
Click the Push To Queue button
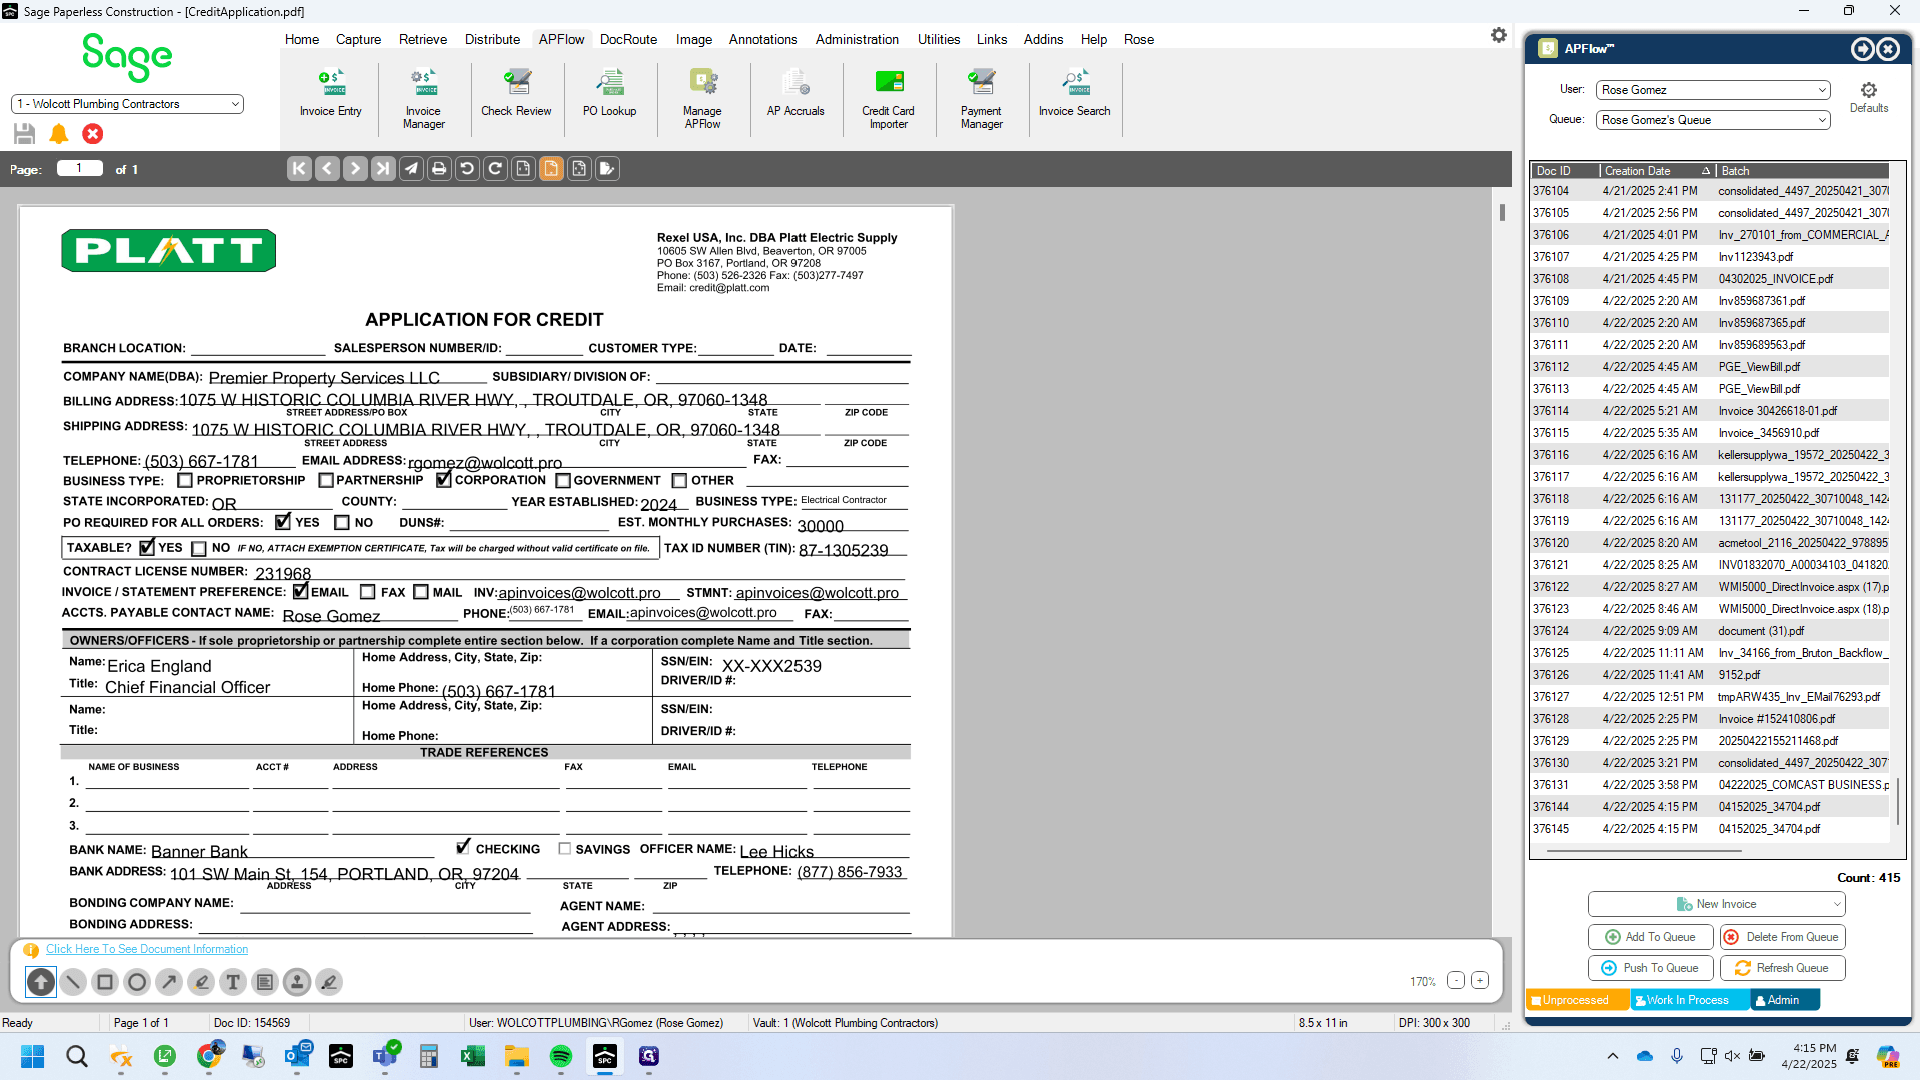pyautogui.click(x=1651, y=968)
